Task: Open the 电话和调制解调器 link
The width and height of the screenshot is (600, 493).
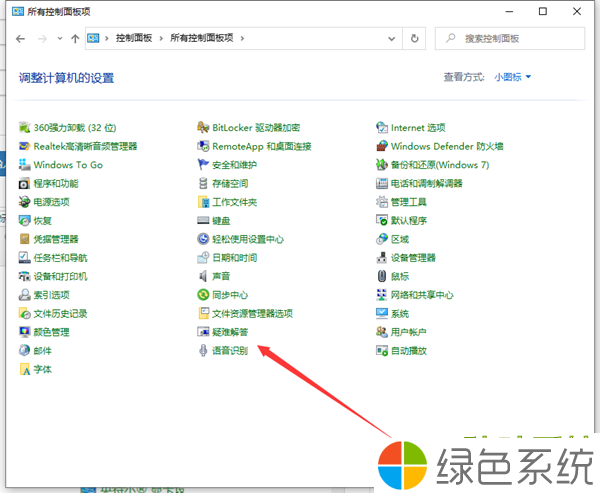Action: coord(427,183)
